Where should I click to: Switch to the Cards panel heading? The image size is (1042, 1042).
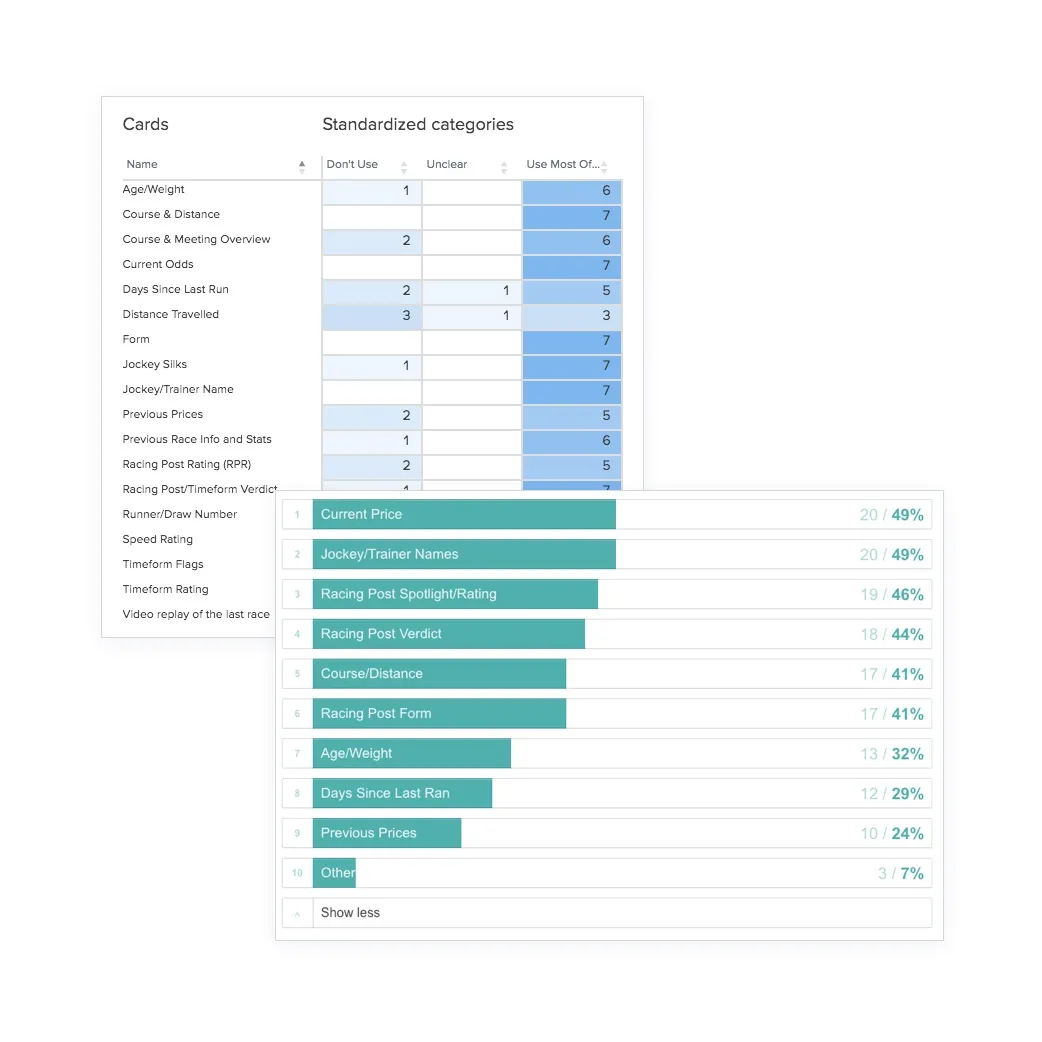point(145,124)
